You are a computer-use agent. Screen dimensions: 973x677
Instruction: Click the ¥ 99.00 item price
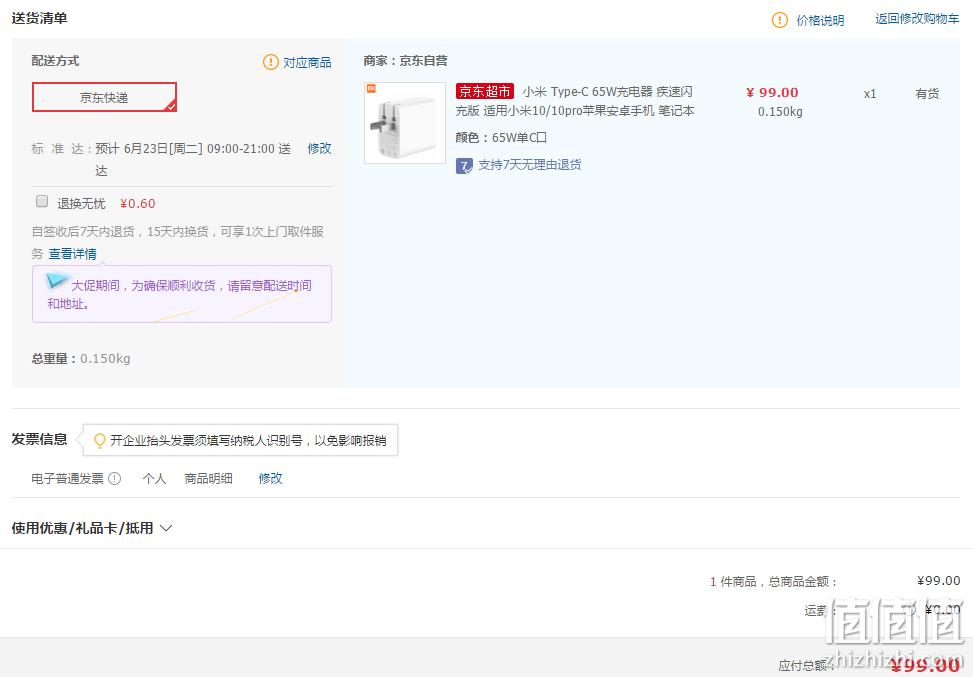click(772, 93)
